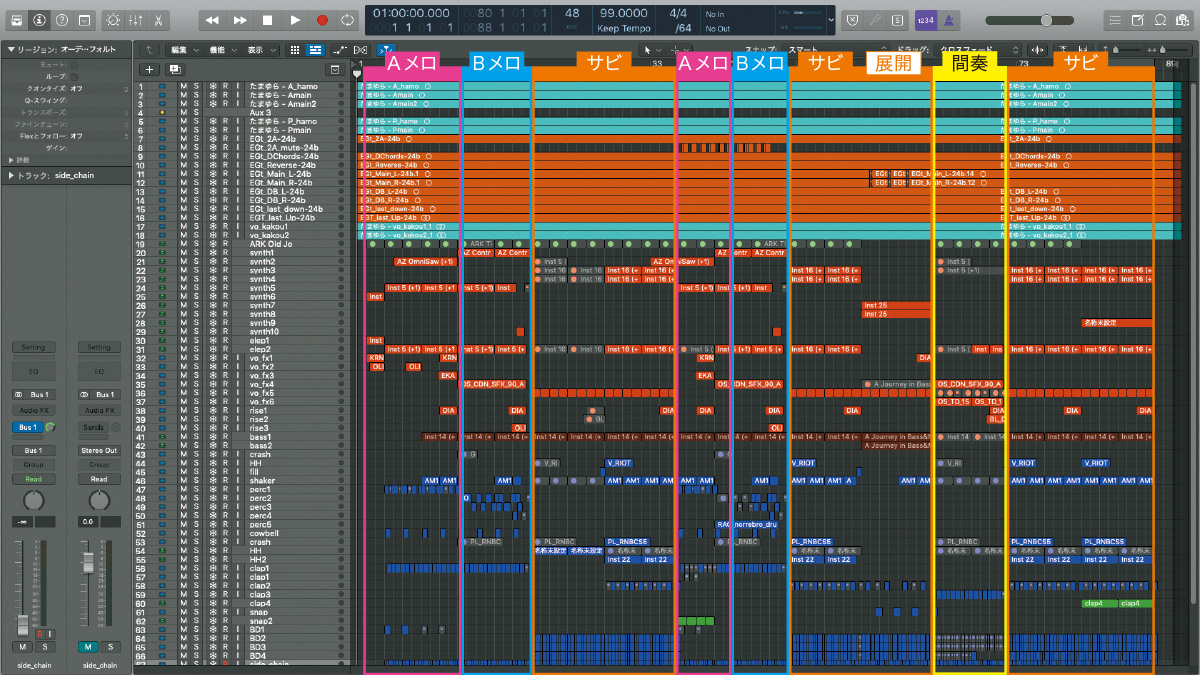Toggle Replace mode icon
This screenshot has width=1200, height=675.
click(x=851, y=19)
